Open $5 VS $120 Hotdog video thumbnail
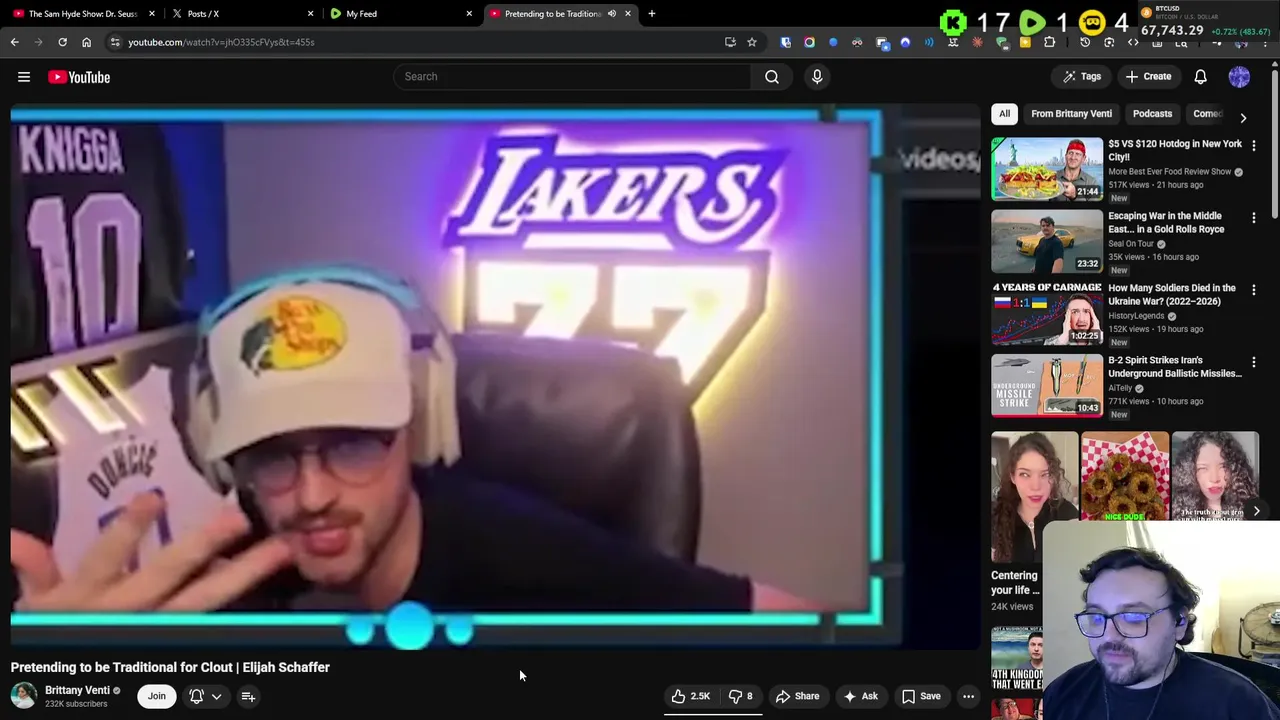Image resolution: width=1280 pixels, height=720 pixels. tap(1047, 169)
